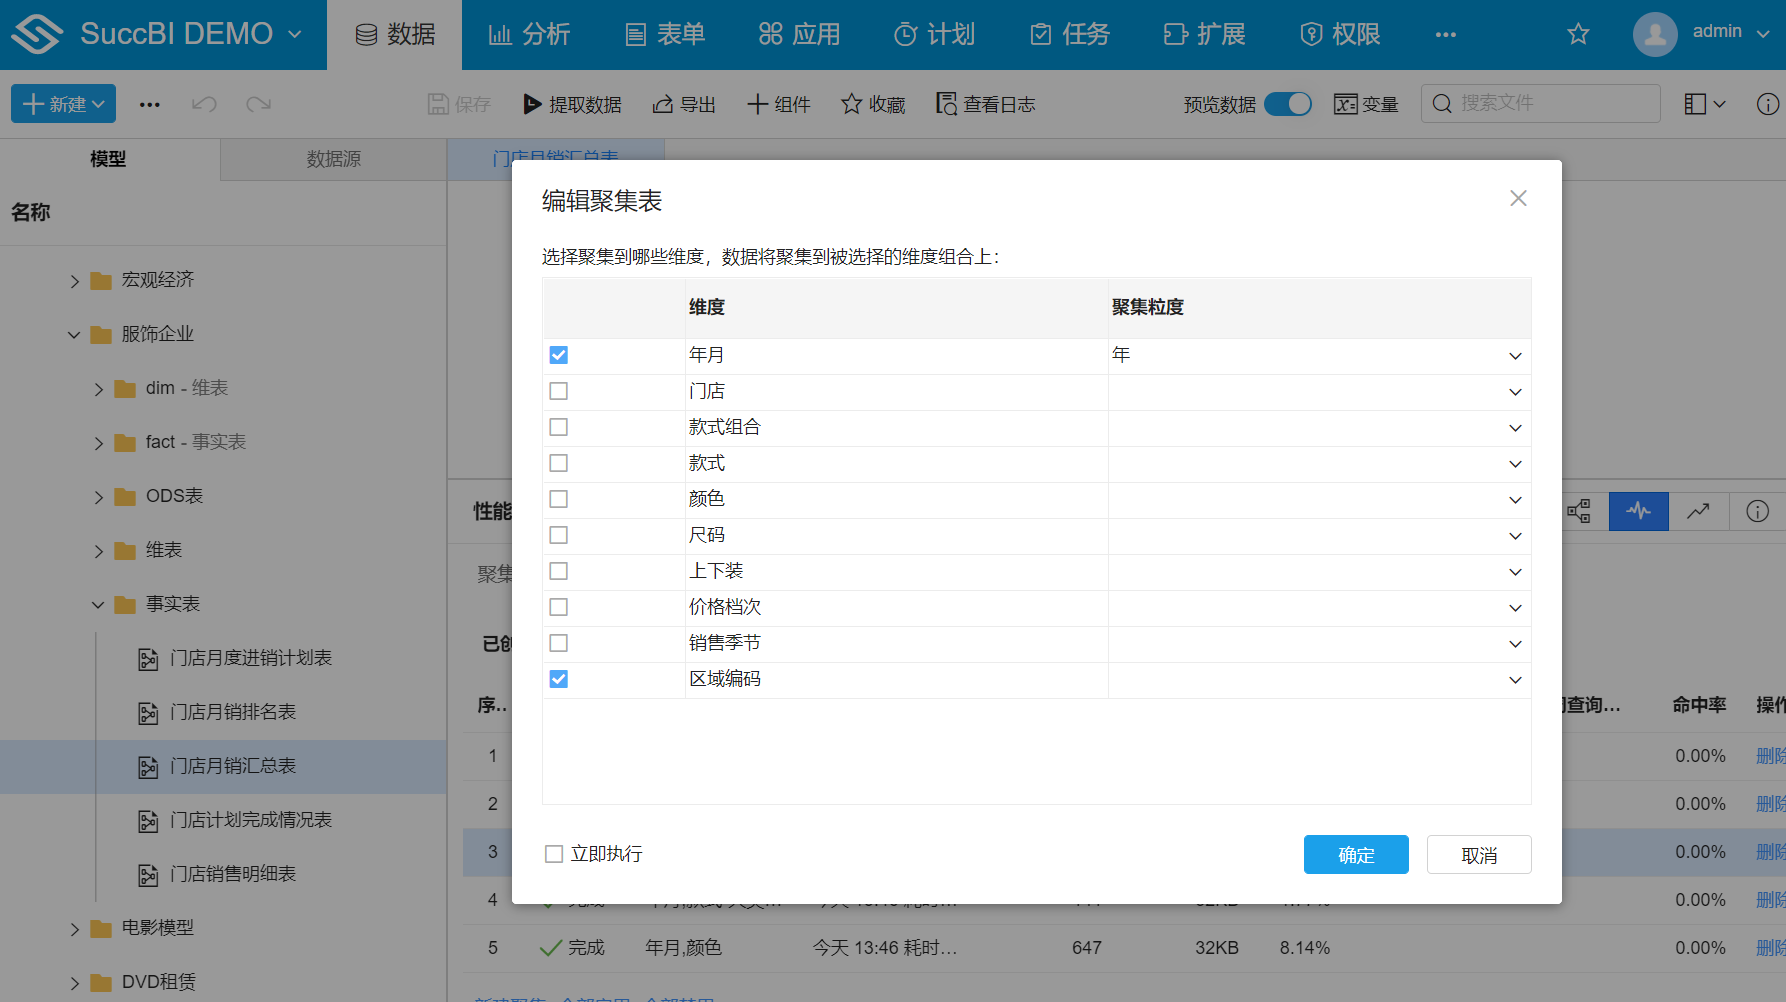The height and width of the screenshot is (1002, 1786).
Task: Open the 聚集粒度 dropdown for 颜色
Action: point(1515,499)
